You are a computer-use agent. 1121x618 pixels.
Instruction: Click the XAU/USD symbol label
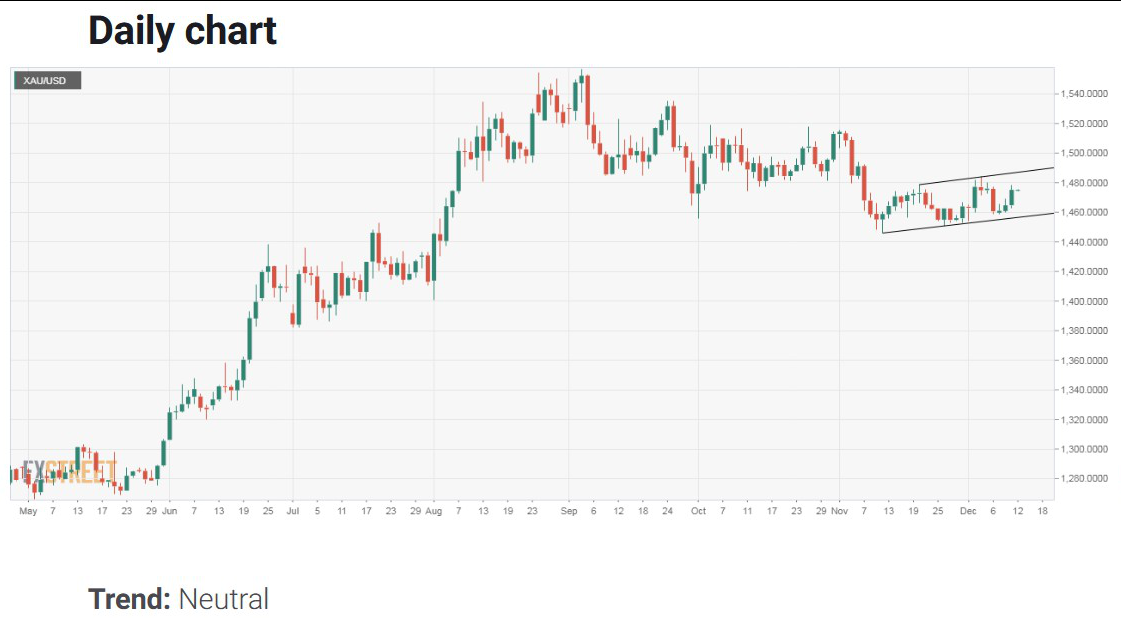48,80
